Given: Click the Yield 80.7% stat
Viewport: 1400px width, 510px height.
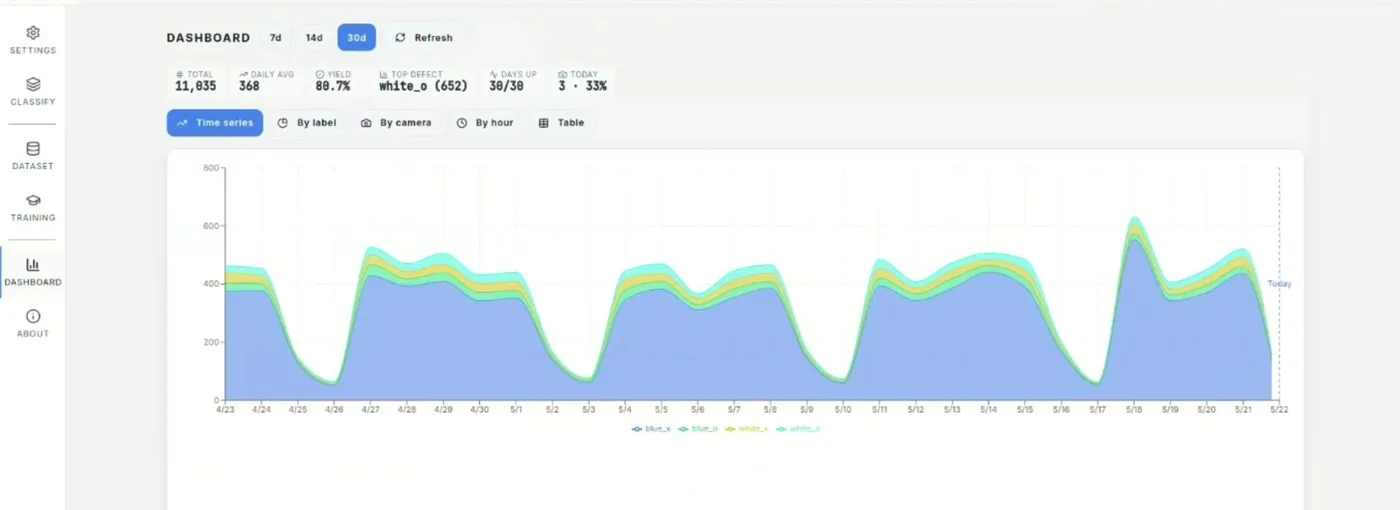Looking at the screenshot, I should [334, 81].
